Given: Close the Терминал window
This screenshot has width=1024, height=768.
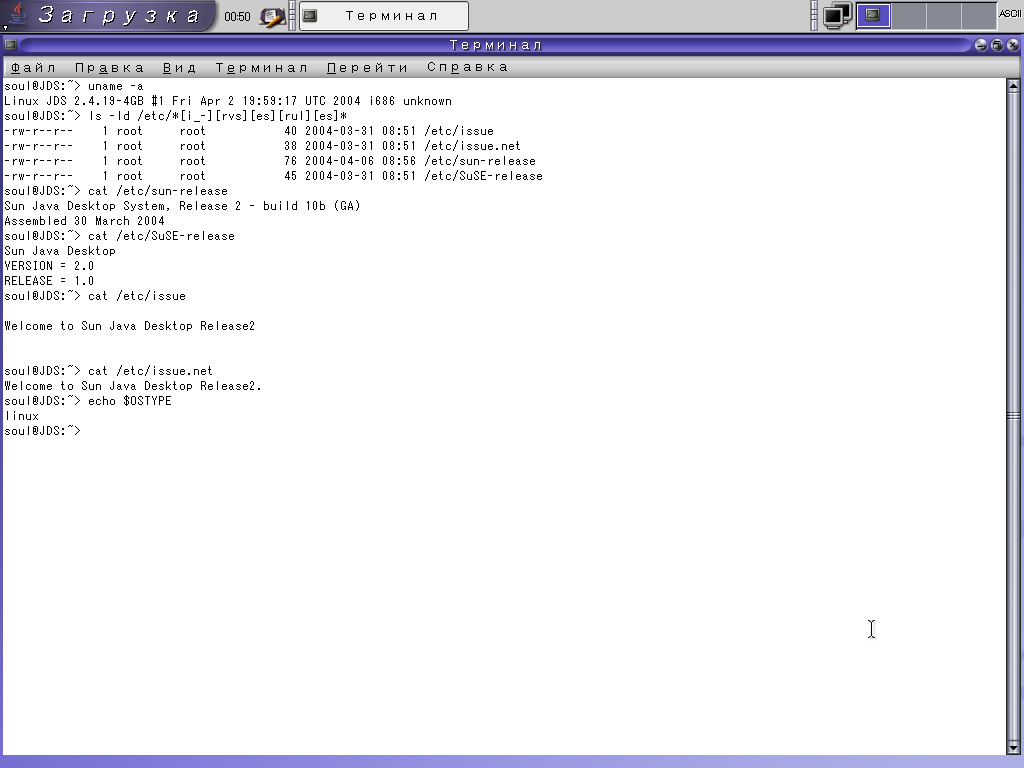Looking at the screenshot, I should click(1013, 44).
